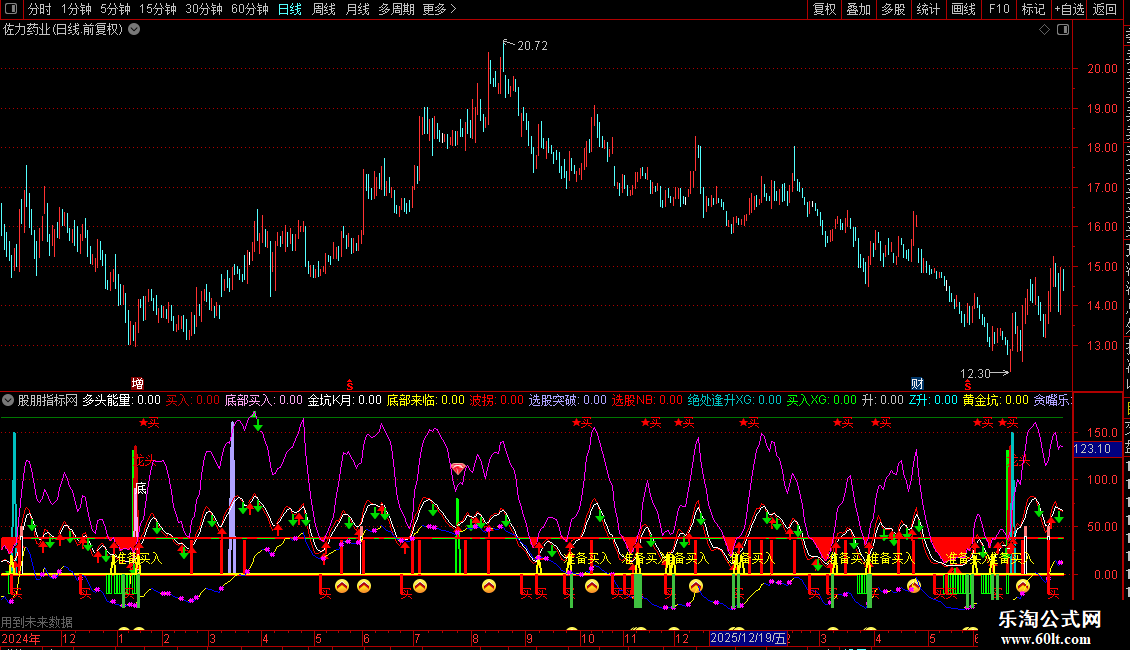Screen dimensions: 1130x650
Task: Select the 5分钟 period tab
Action: tap(115, 9)
